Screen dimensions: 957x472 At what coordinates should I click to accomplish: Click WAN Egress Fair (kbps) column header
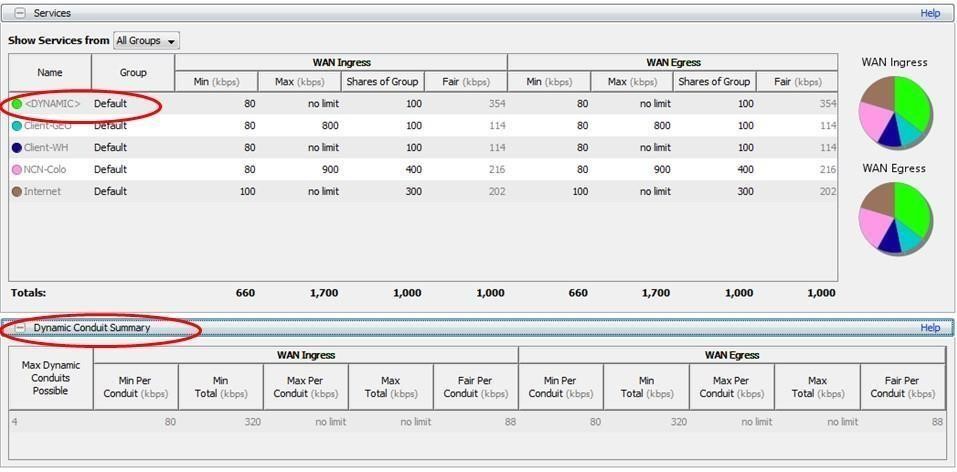[x=797, y=82]
